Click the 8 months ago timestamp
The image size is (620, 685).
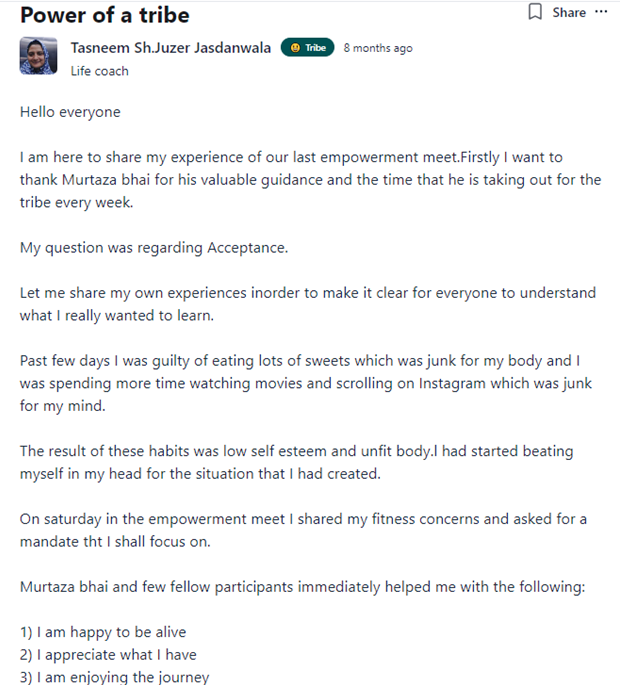click(x=378, y=48)
